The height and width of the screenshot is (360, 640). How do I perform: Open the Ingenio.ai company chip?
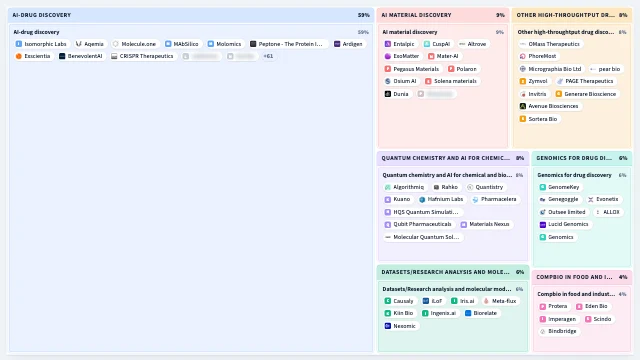click(439, 313)
